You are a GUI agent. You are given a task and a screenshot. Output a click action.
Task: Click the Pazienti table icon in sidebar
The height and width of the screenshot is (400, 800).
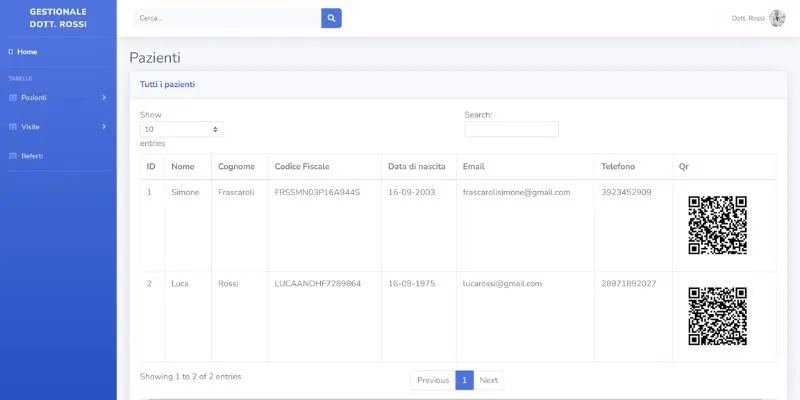12,97
